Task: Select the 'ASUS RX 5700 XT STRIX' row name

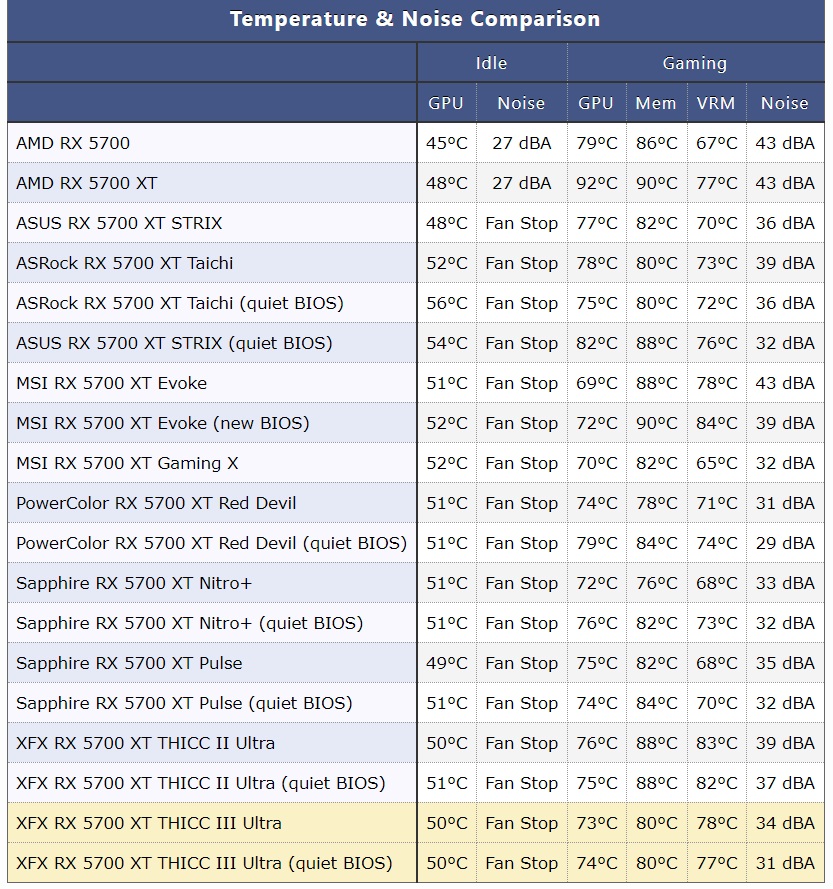Action: pyautogui.click(x=119, y=223)
